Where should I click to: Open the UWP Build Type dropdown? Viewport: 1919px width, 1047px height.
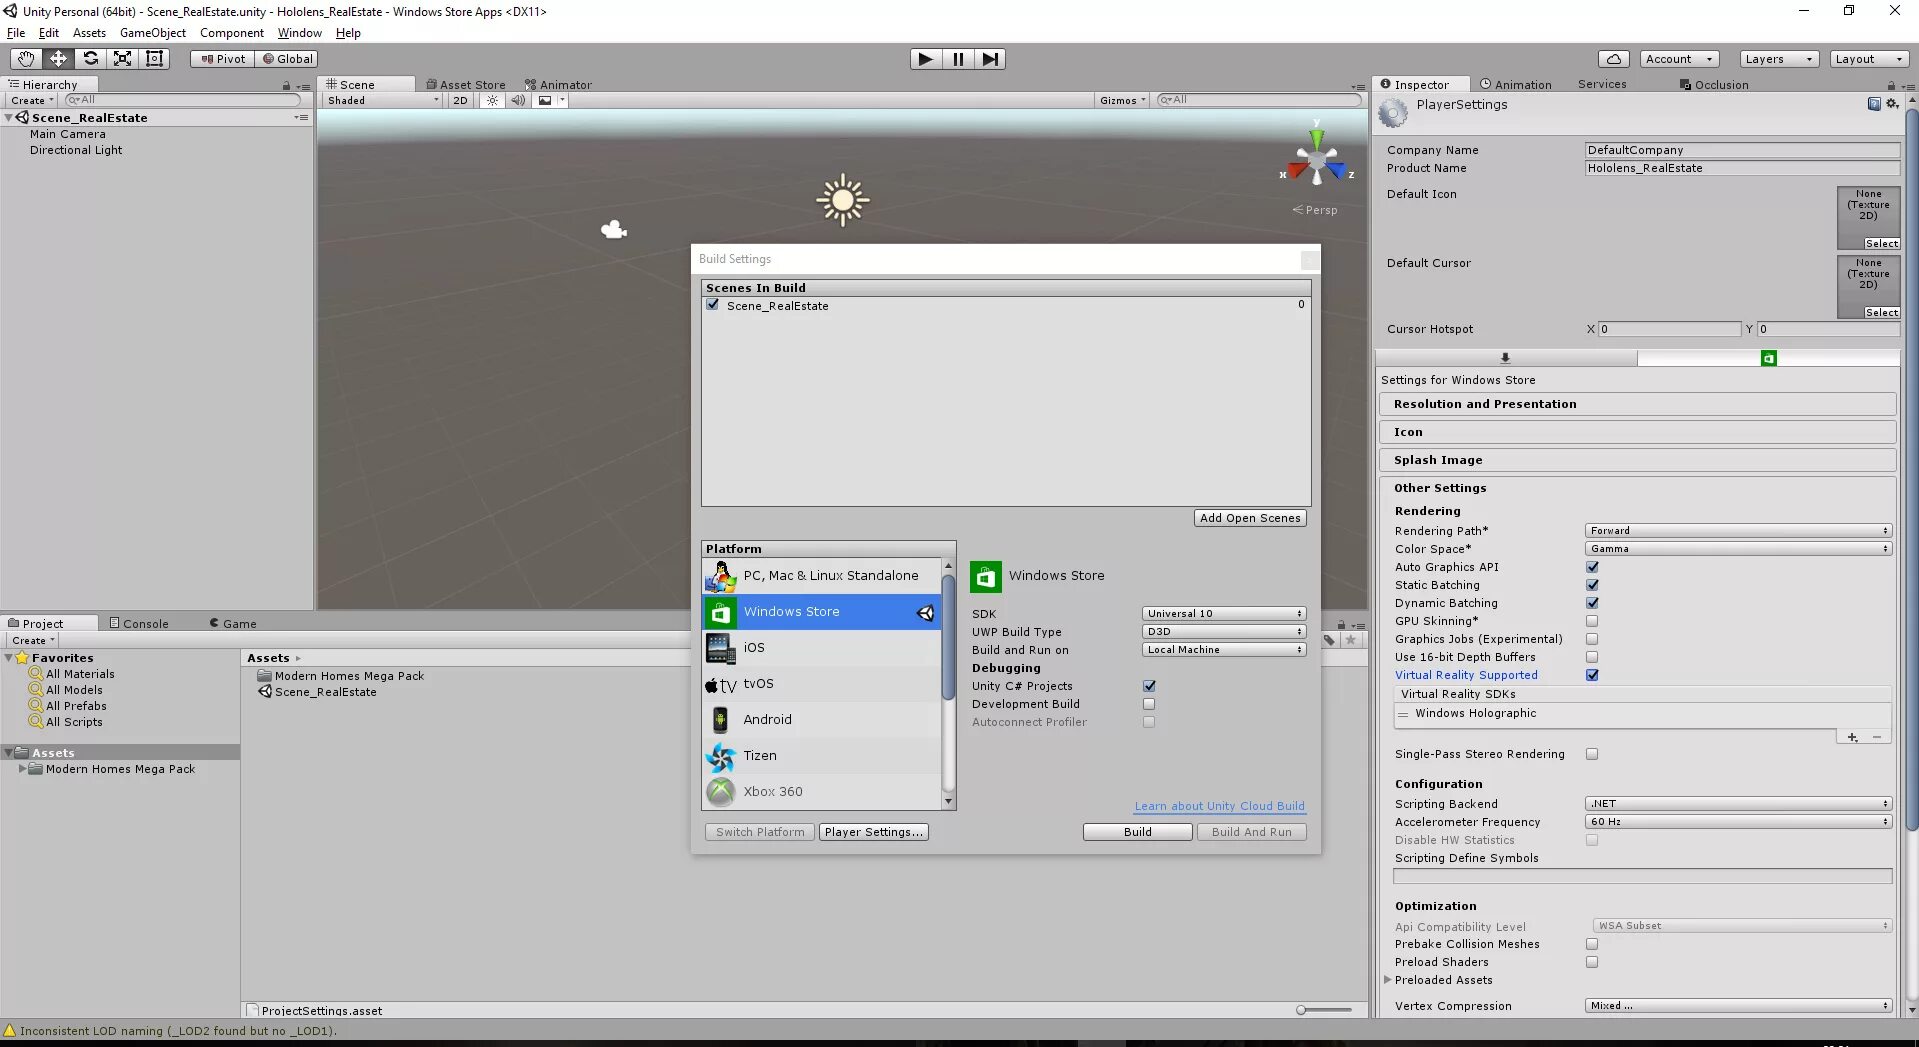click(1224, 632)
